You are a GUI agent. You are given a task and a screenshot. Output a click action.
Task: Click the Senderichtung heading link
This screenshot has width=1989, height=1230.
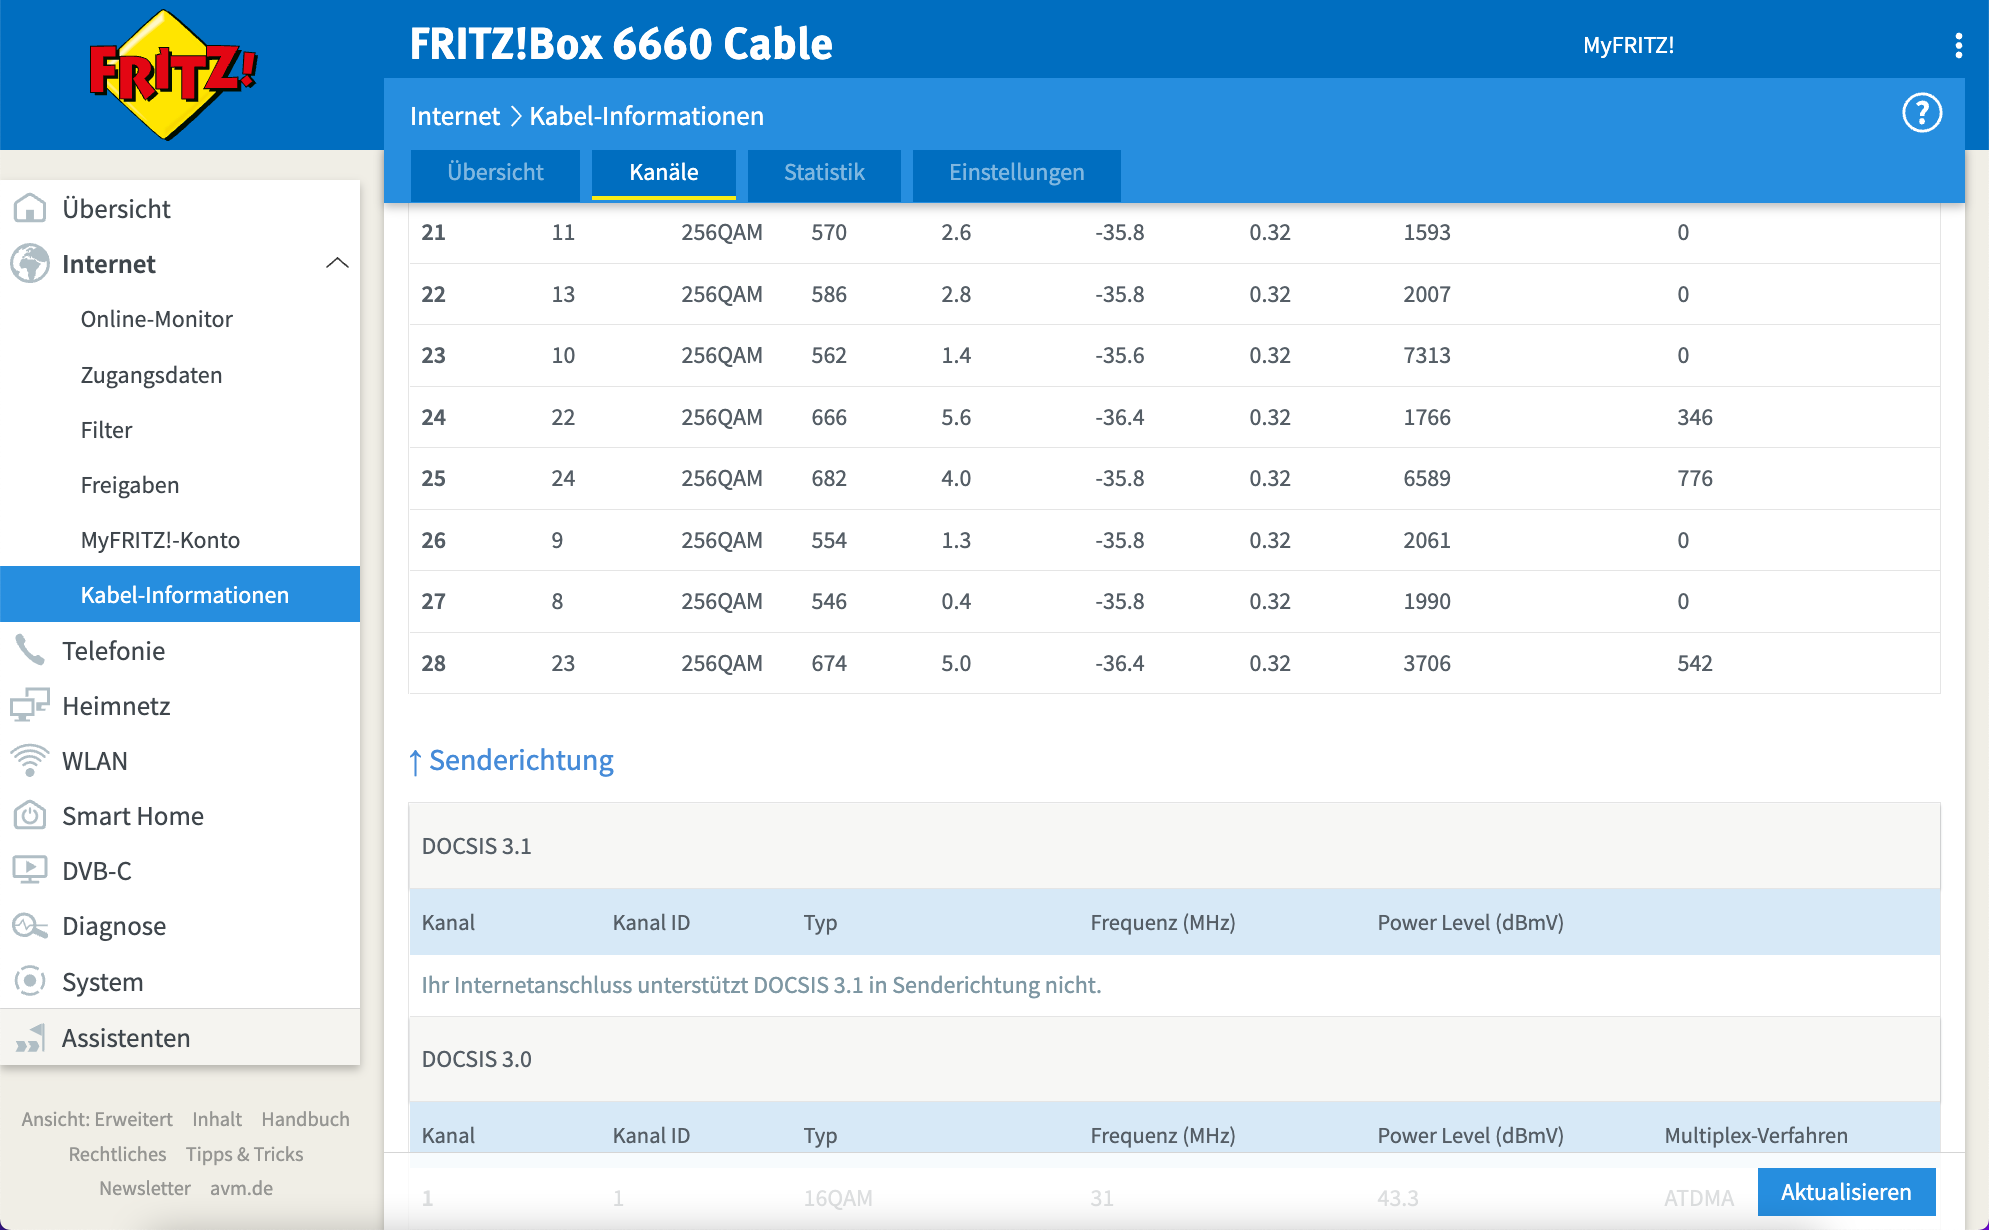coord(521,760)
